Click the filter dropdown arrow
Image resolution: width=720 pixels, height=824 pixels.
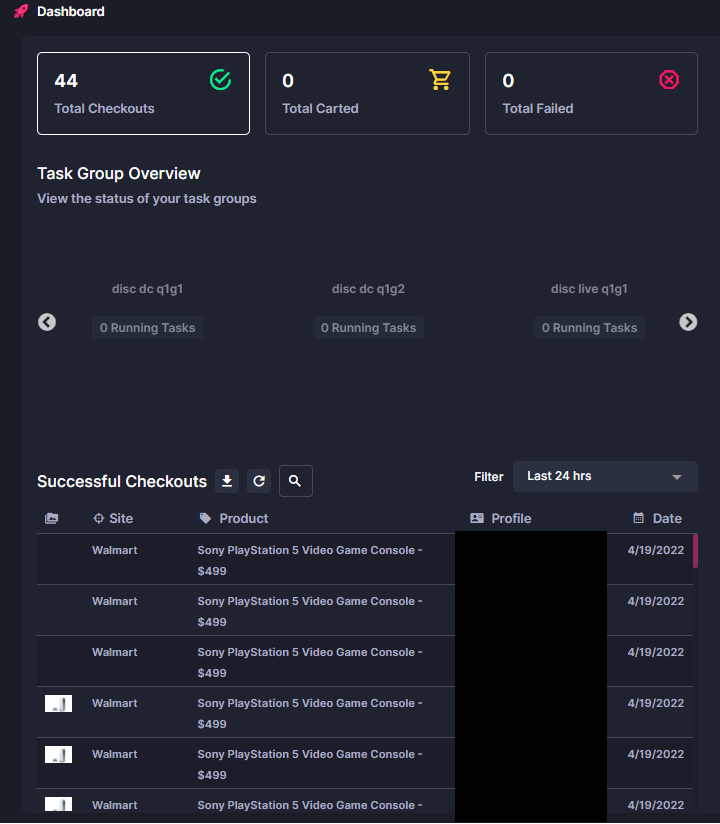pos(677,477)
